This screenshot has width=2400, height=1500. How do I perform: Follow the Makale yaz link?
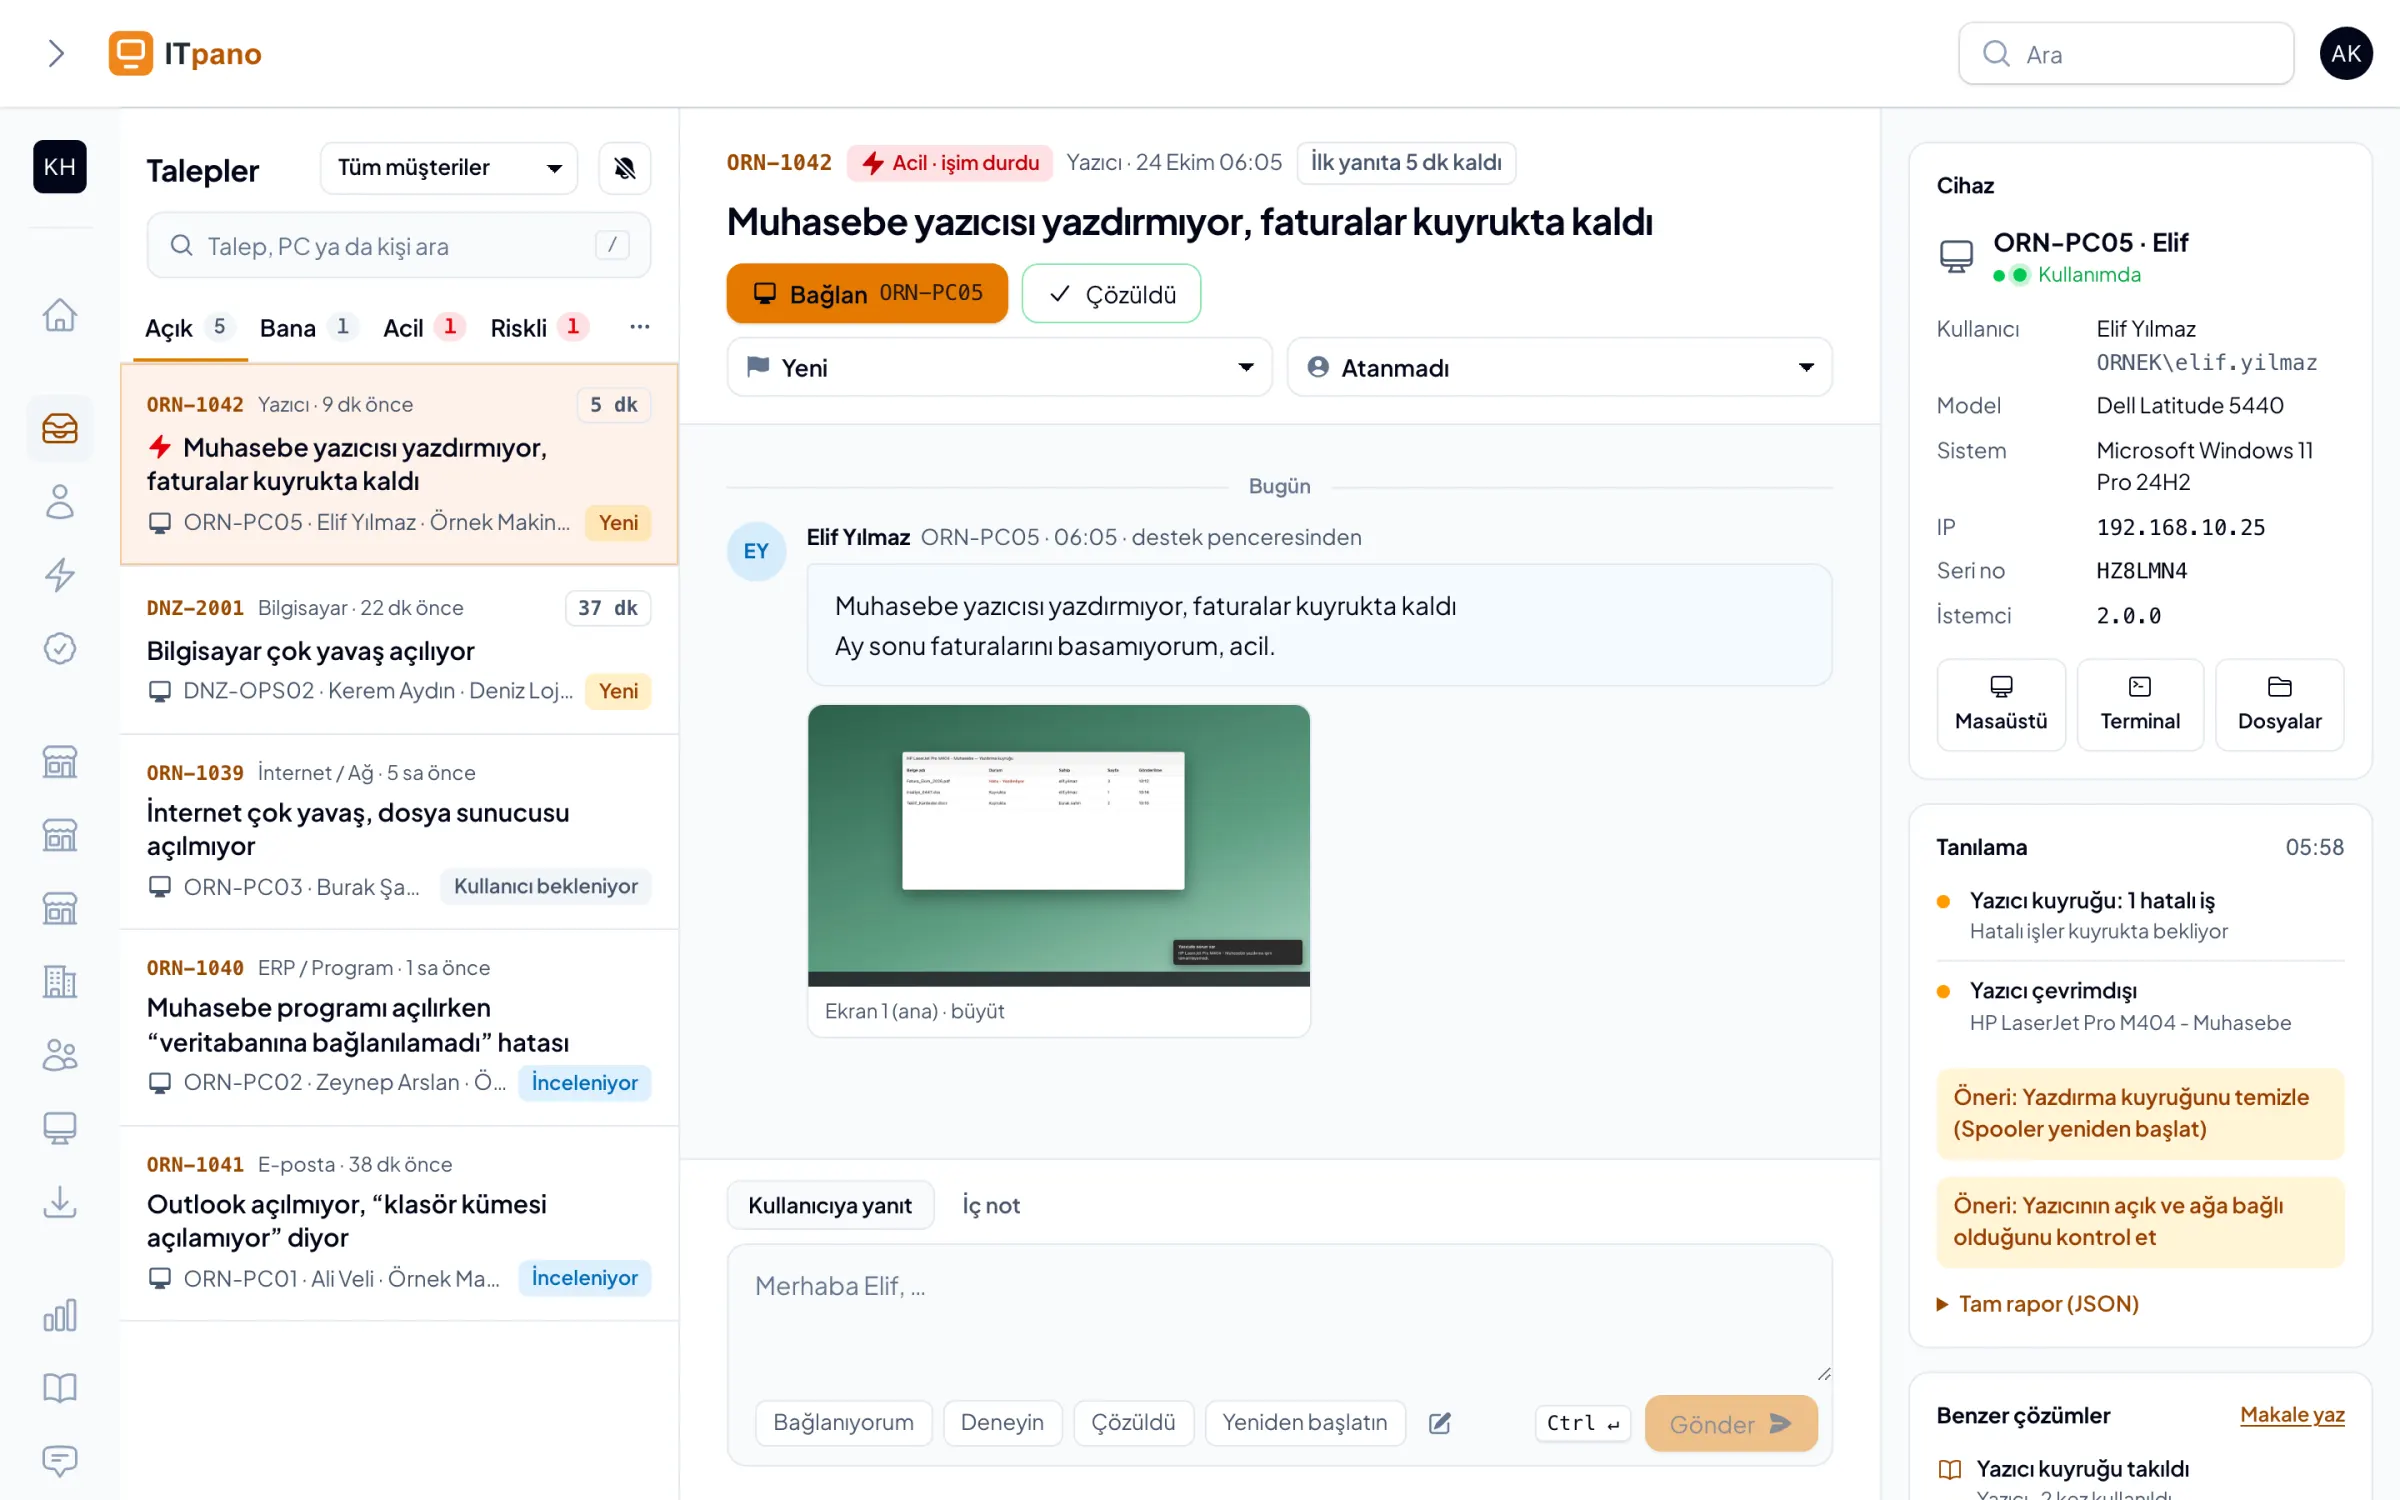(x=2292, y=1415)
